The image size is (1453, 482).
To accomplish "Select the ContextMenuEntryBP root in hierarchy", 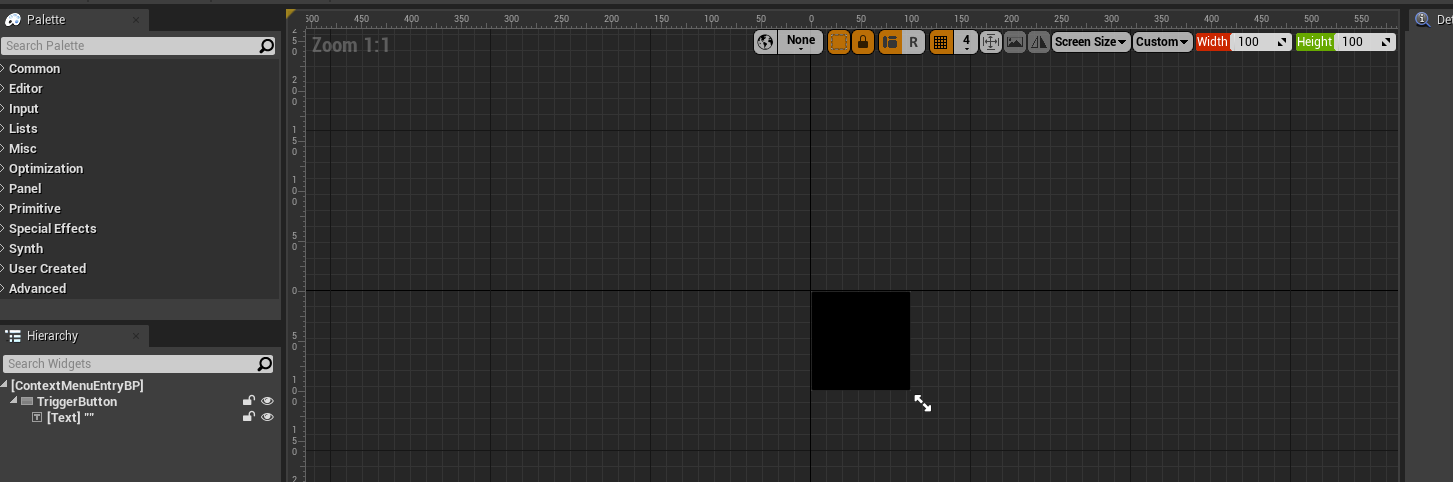I will pos(77,386).
